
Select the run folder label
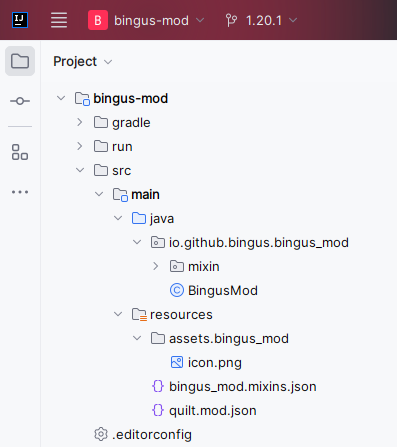coord(122,147)
